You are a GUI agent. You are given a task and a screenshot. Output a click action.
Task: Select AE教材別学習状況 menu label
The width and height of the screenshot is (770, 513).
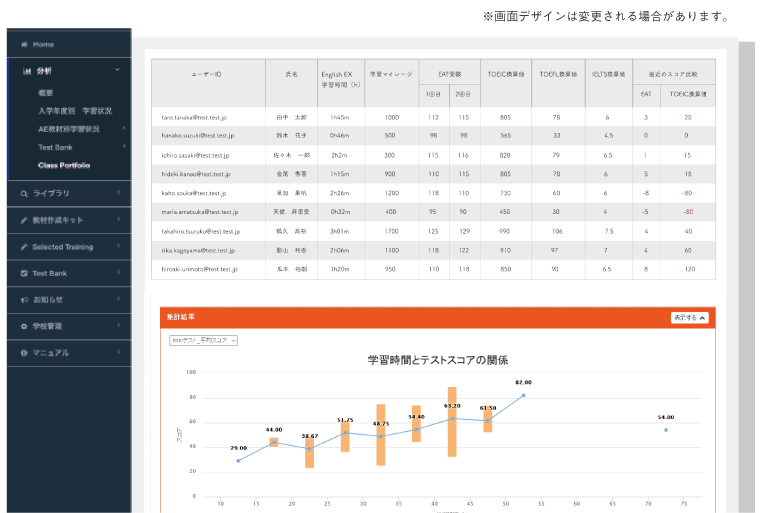pos(69,129)
